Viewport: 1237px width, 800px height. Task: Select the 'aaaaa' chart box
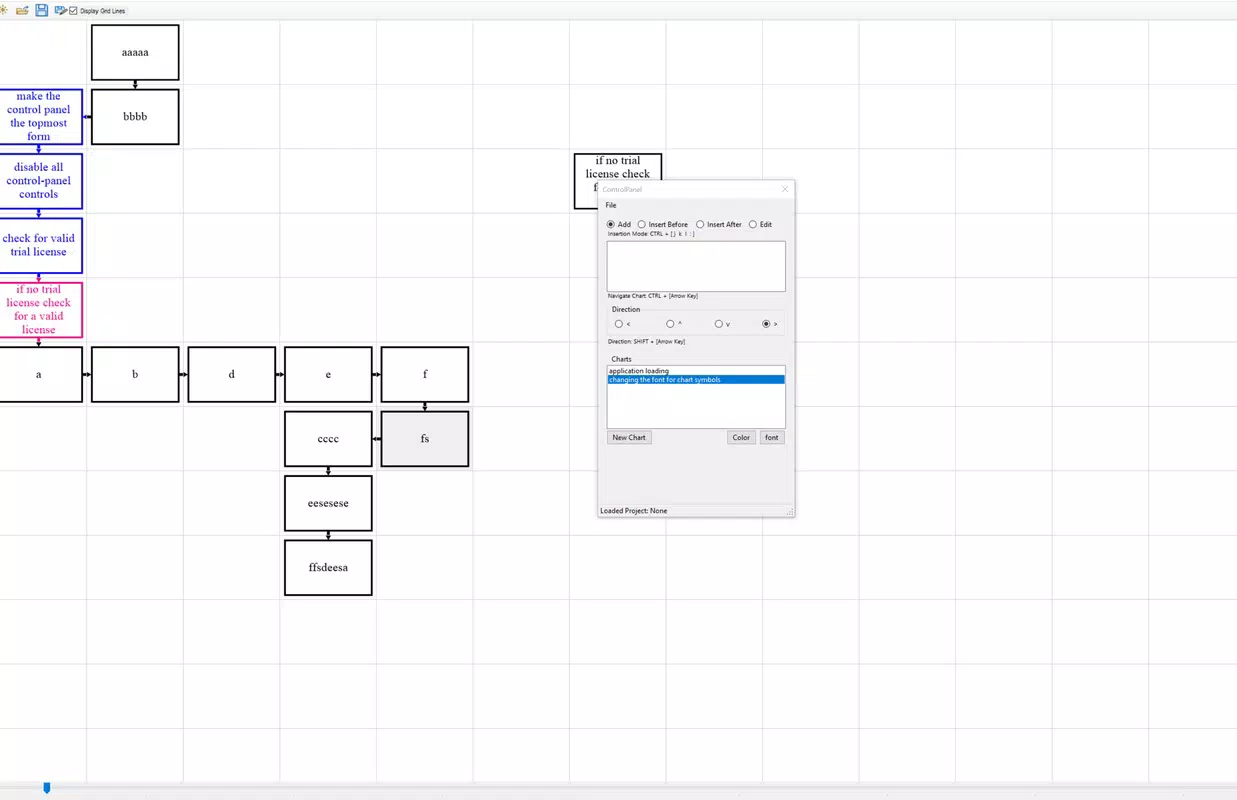coord(135,52)
